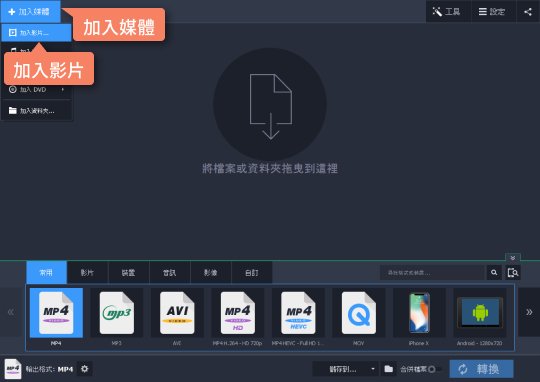The image size is (540, 382).
Task: Select the iPhone X device preset
Action: click(419, 317)
